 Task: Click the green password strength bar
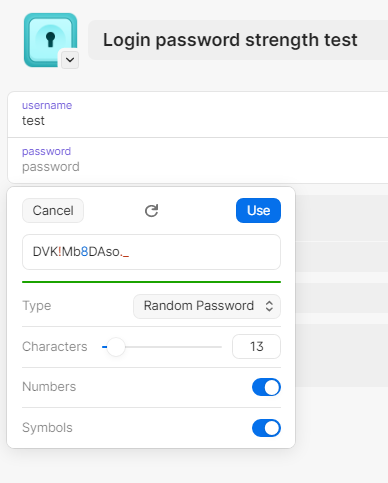coord(151,282)
